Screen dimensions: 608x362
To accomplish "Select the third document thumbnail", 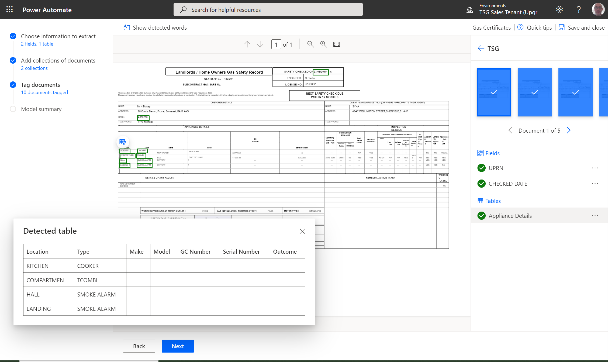I will click(x=575, y=92).
